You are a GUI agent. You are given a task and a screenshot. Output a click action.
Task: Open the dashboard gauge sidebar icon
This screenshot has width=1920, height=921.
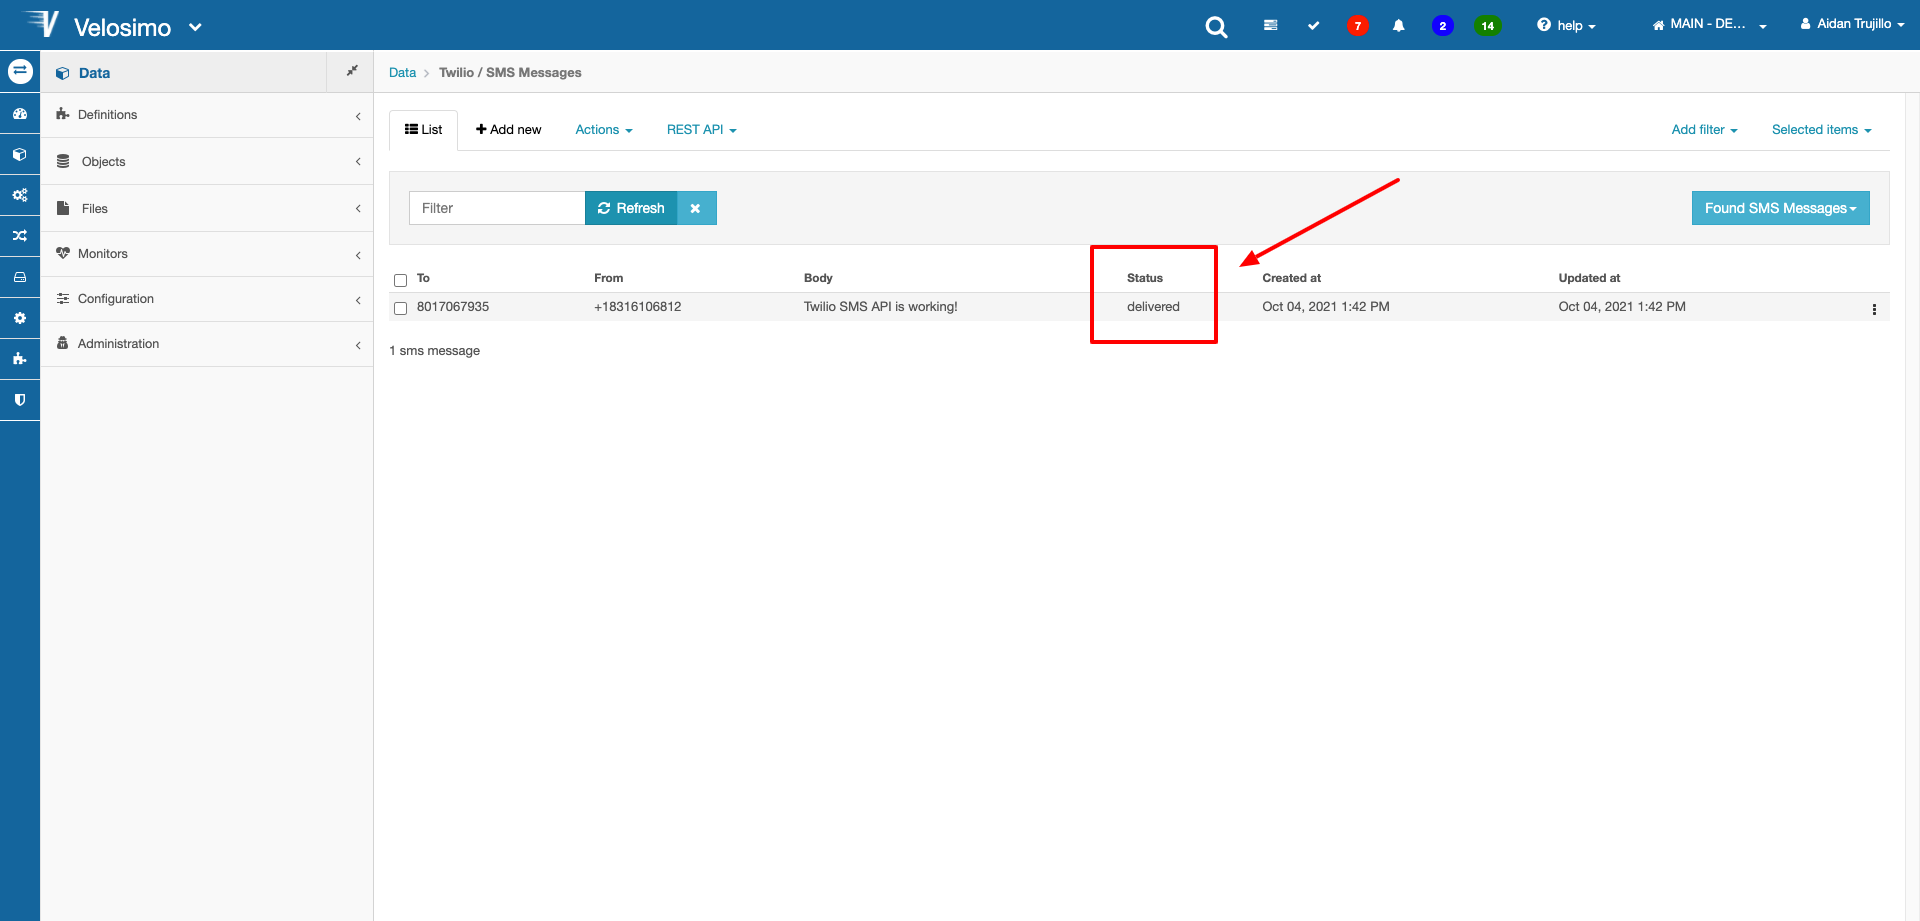click(x=20, y=114)
